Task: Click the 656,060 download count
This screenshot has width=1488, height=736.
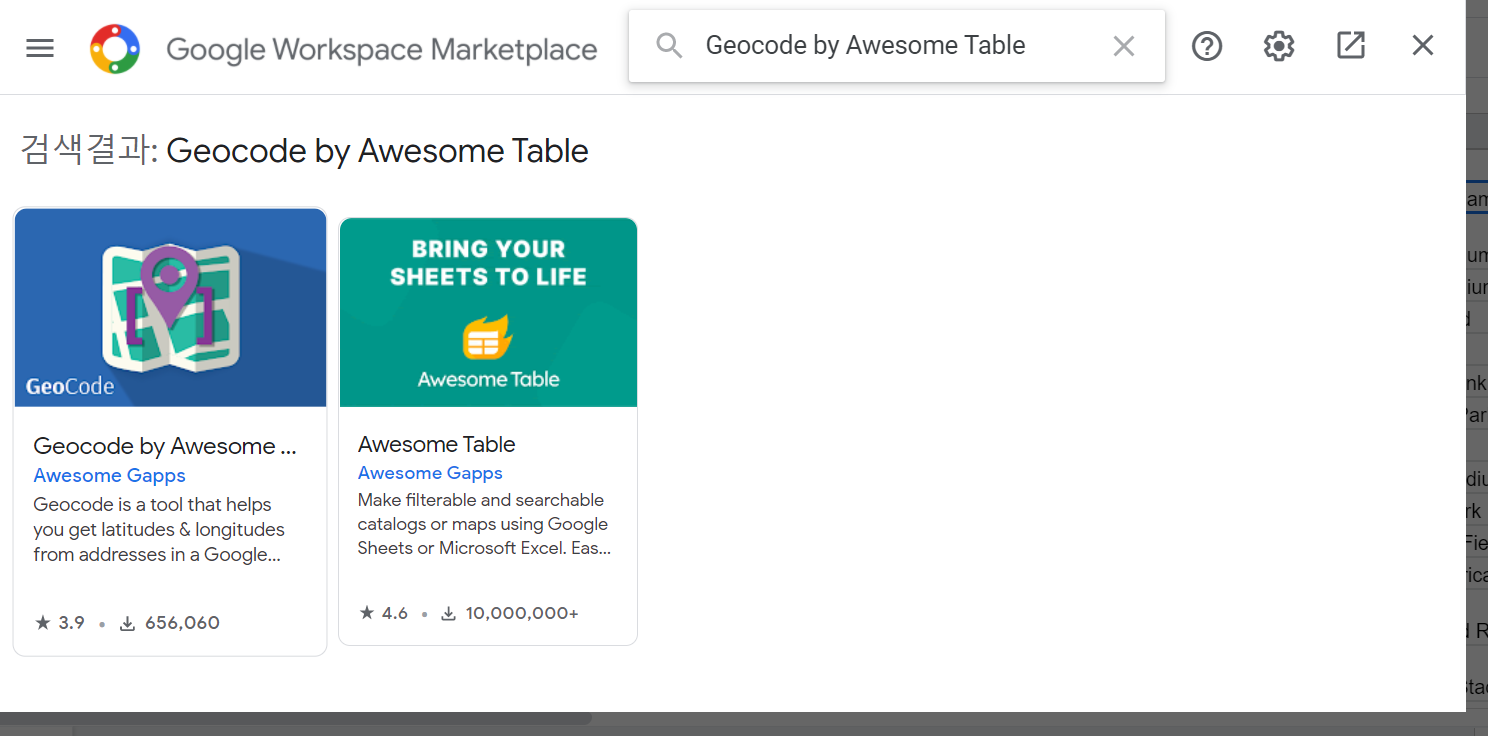Action: [170, 623]
